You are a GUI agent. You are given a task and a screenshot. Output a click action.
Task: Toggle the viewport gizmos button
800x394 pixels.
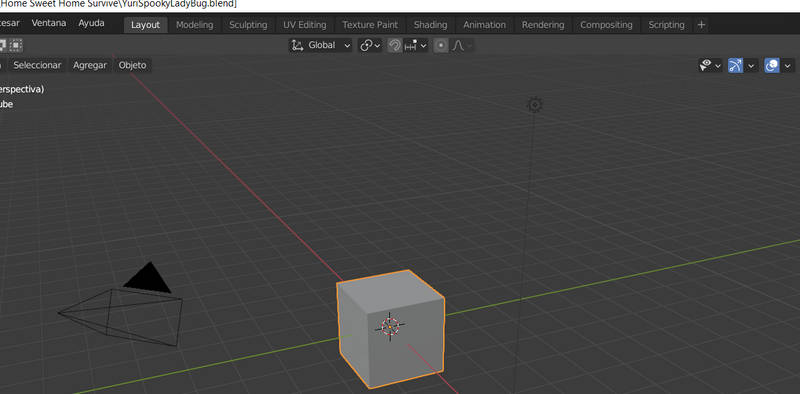click(735, 65)
